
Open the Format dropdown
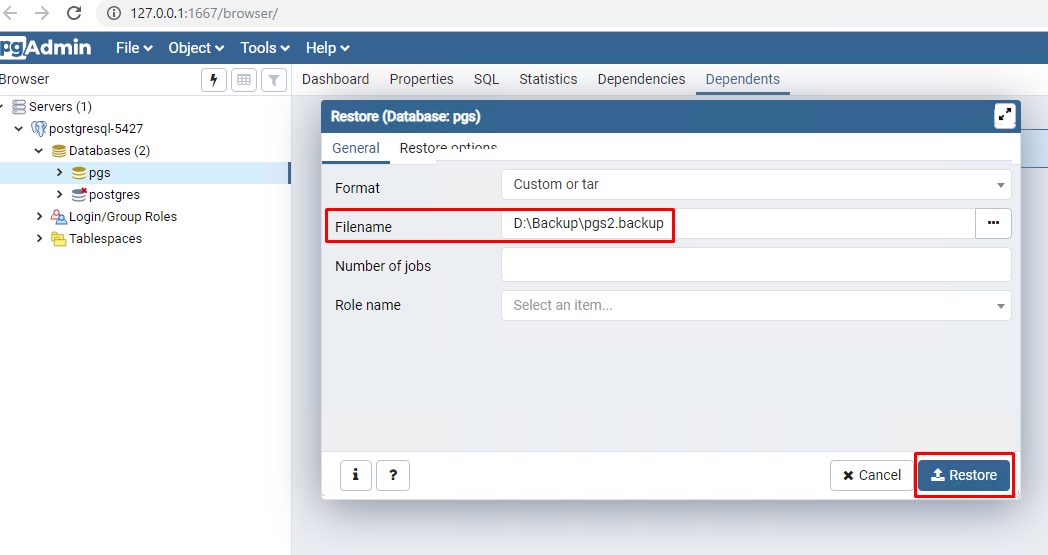[x=755, y=185]
